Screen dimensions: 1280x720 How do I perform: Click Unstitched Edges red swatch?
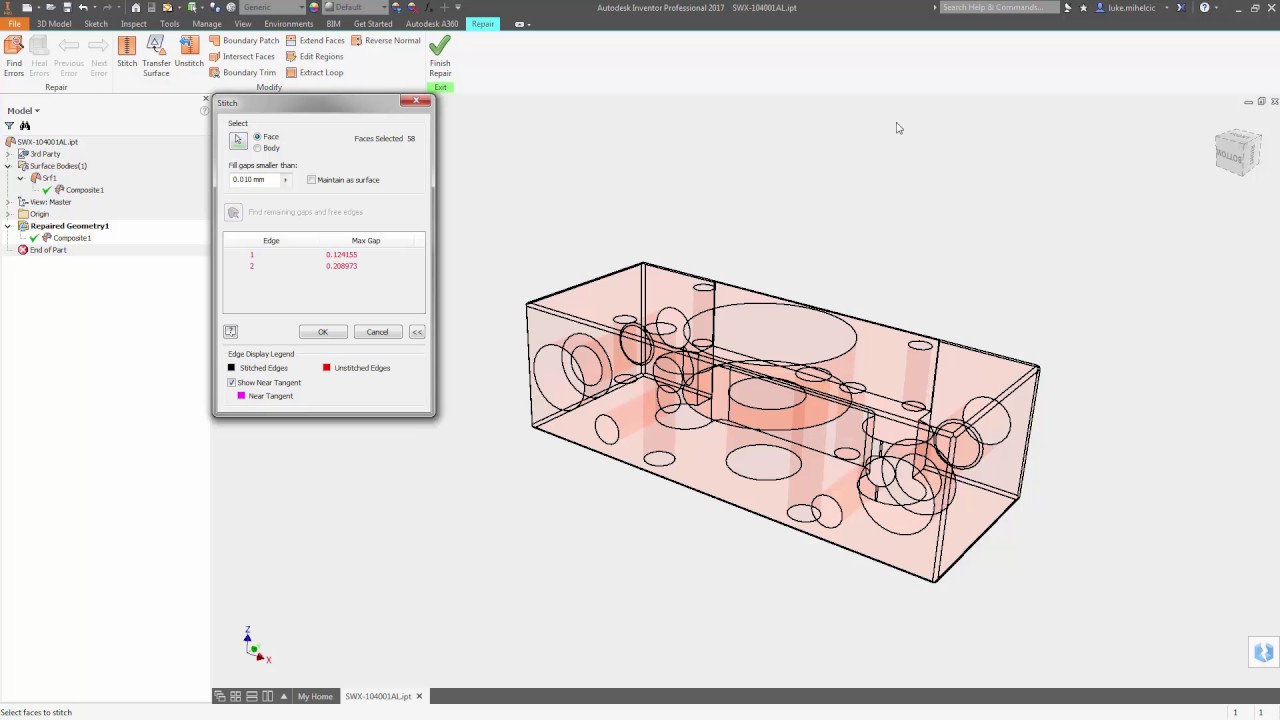[326, 368]
